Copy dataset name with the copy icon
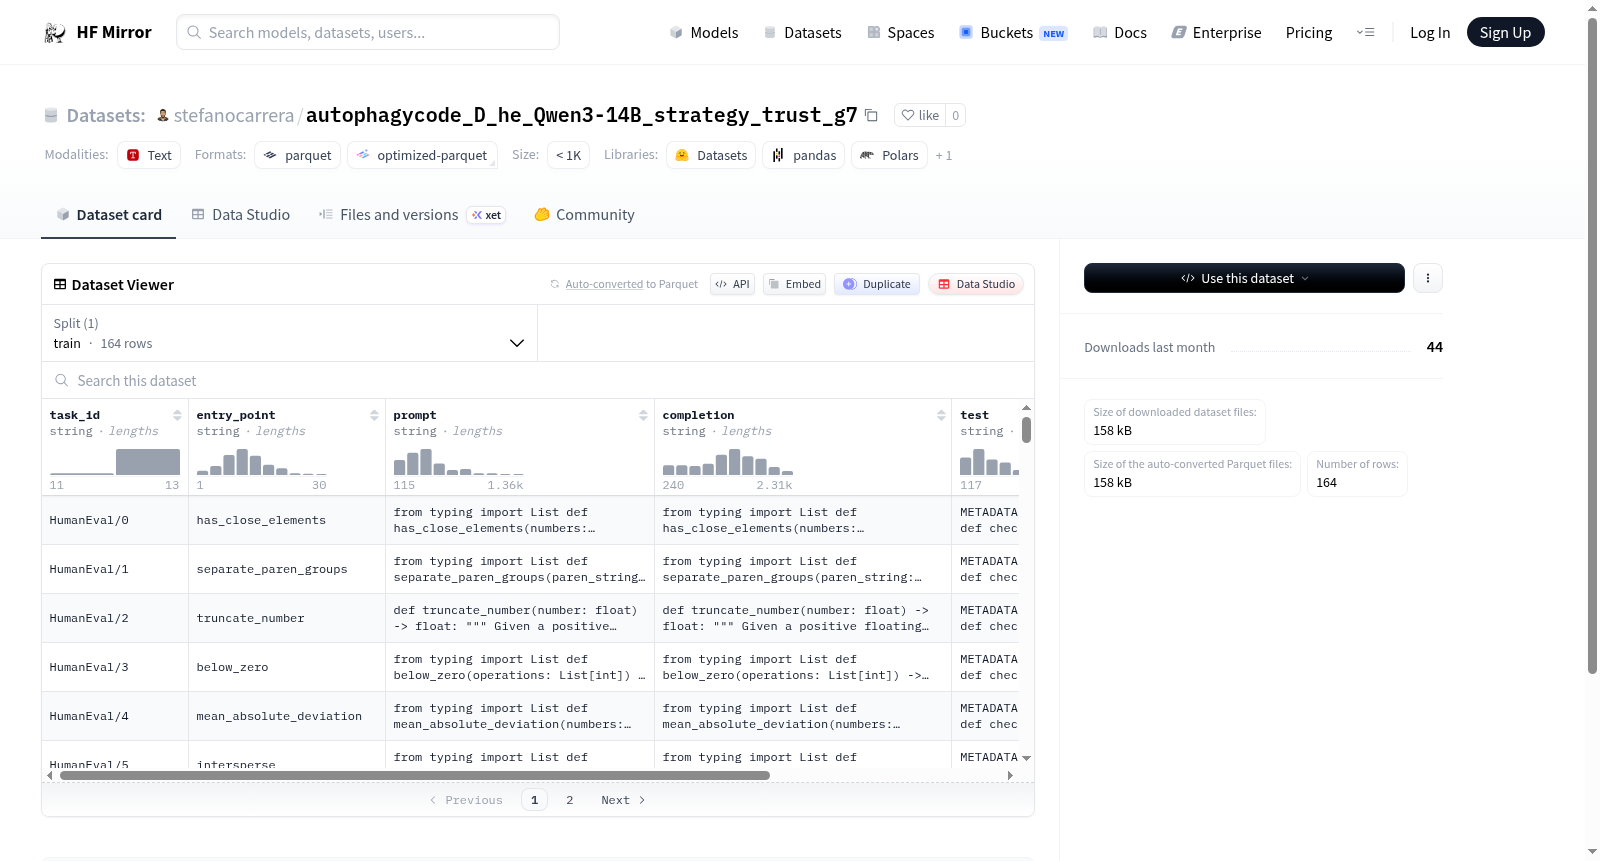Image resolution: width=1600 pixels, height=861 pixels. coord(871,116)
